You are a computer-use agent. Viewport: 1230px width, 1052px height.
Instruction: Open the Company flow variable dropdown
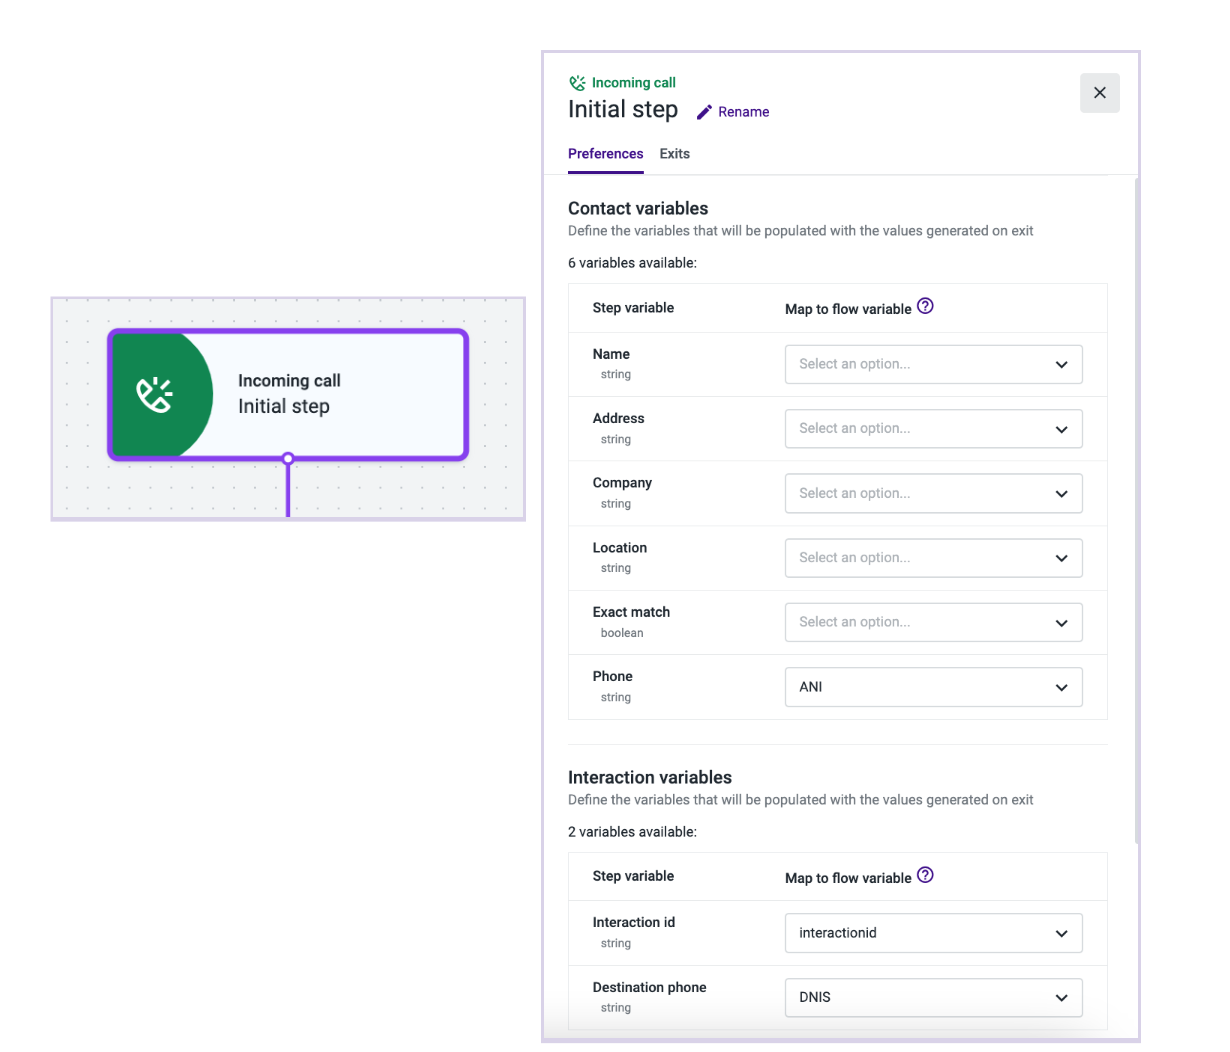click(x=933, y=494)
